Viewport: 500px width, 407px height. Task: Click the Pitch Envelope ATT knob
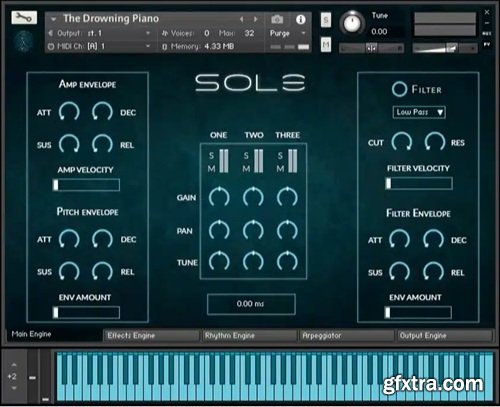tap(69, 239)
